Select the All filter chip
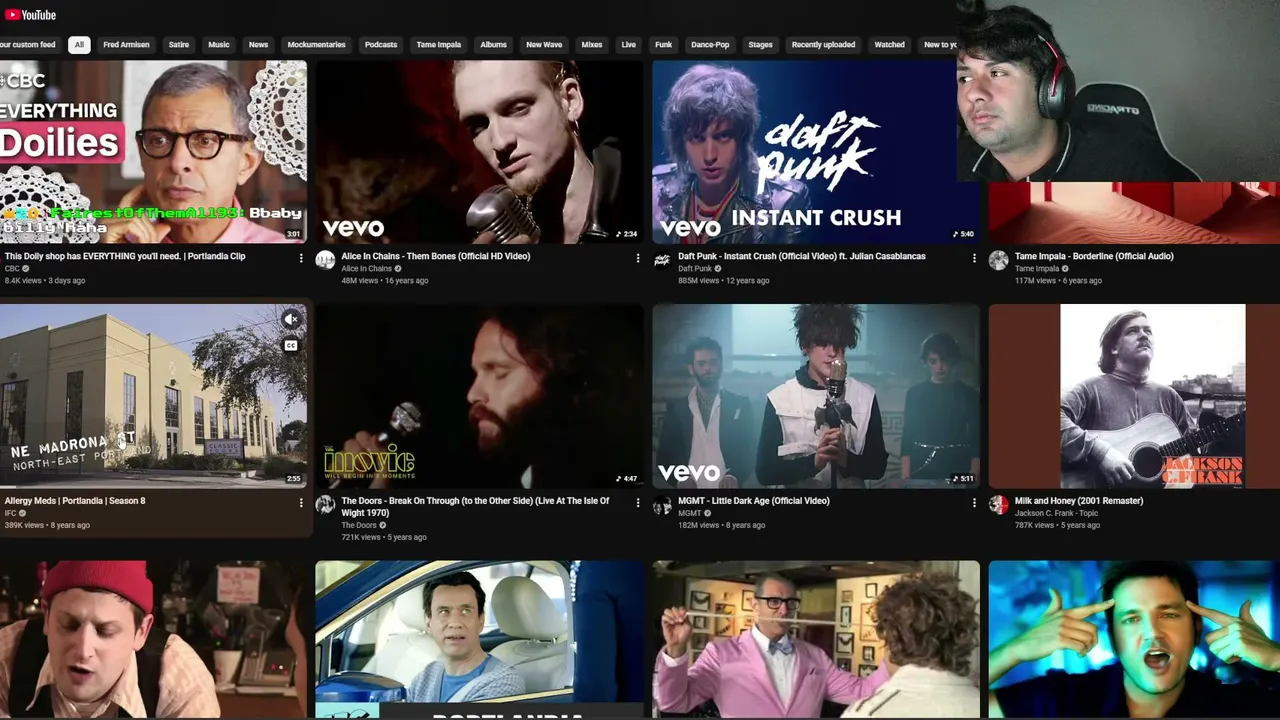Image resolution: width=1280 pixels, height=720 pixels. point(79,45)
